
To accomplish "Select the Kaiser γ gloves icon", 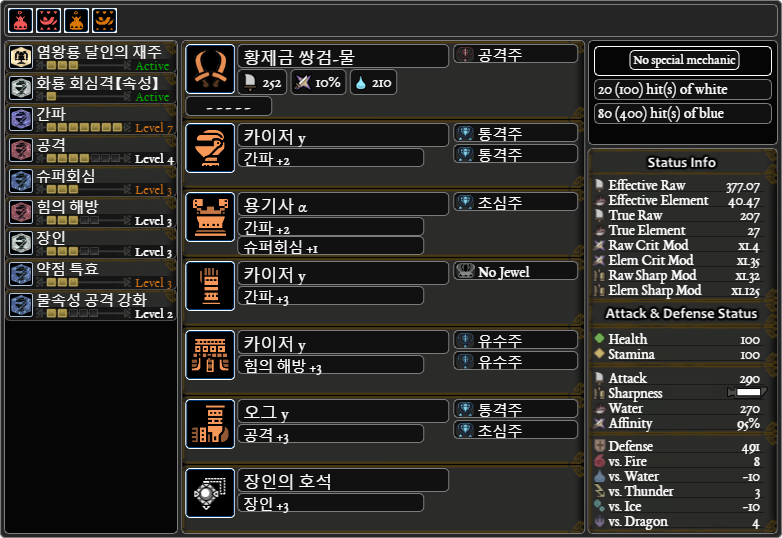I will point(210,286).
